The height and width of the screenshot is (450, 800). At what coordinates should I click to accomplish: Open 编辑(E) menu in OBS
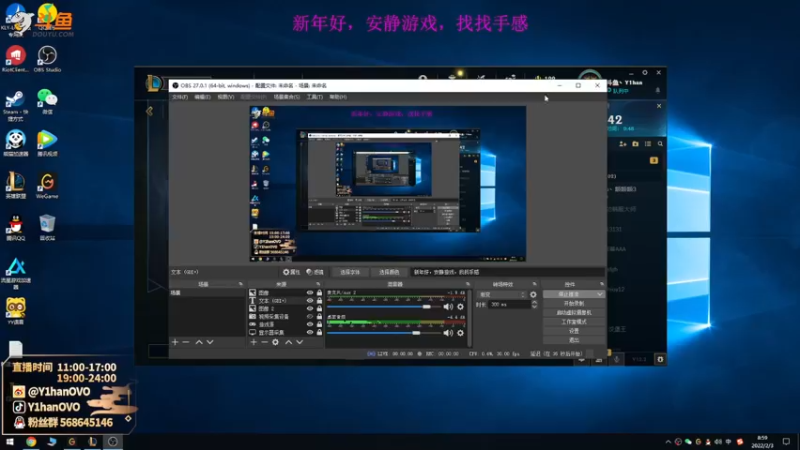[x=203, y=97]
